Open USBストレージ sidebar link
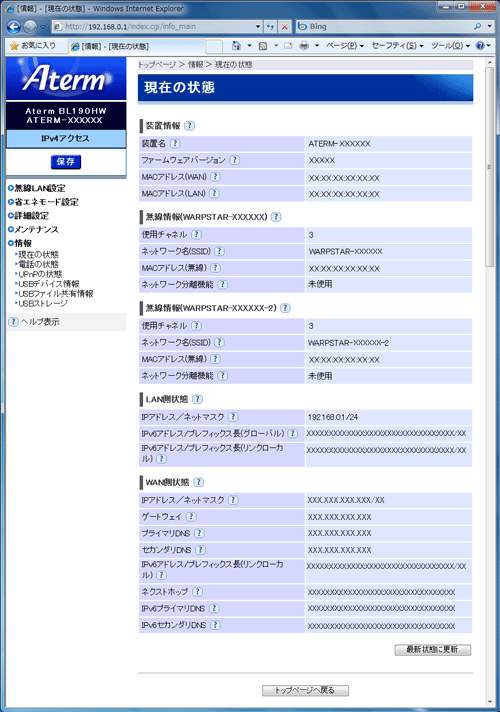500x712 pixels. coord(42,303)
